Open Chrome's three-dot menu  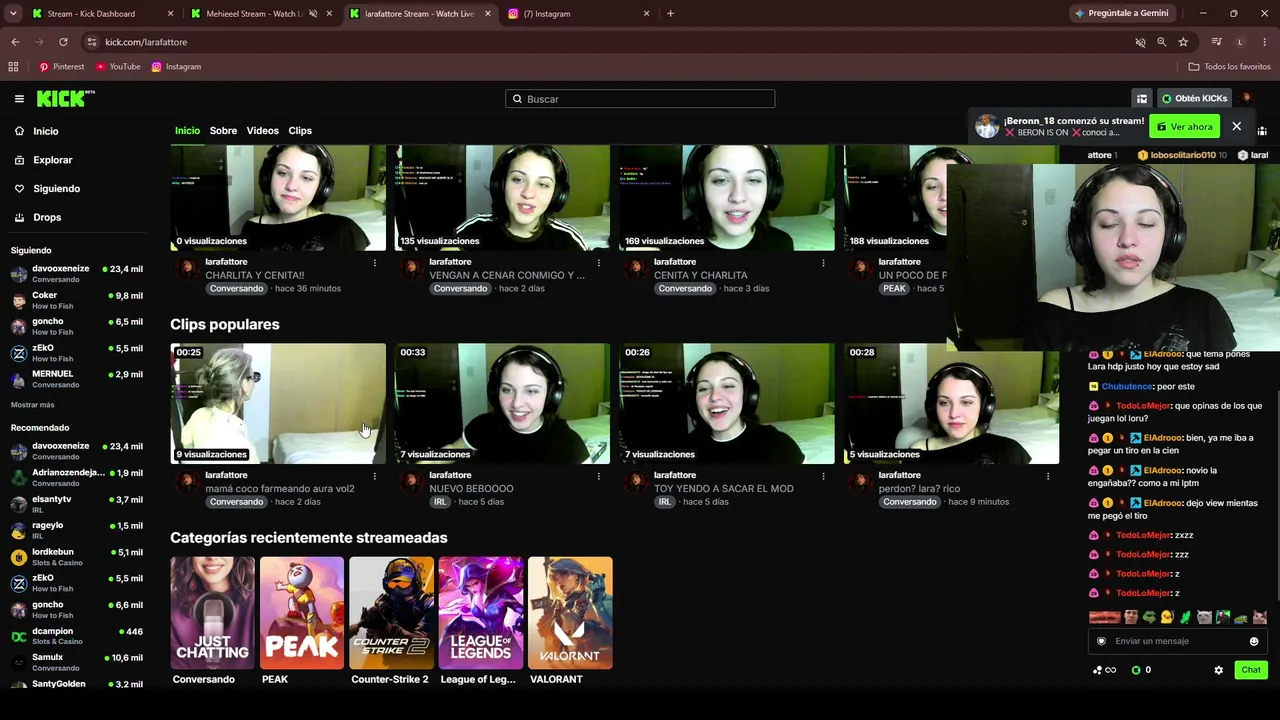pyautogui.click(x=1265, y=42)
